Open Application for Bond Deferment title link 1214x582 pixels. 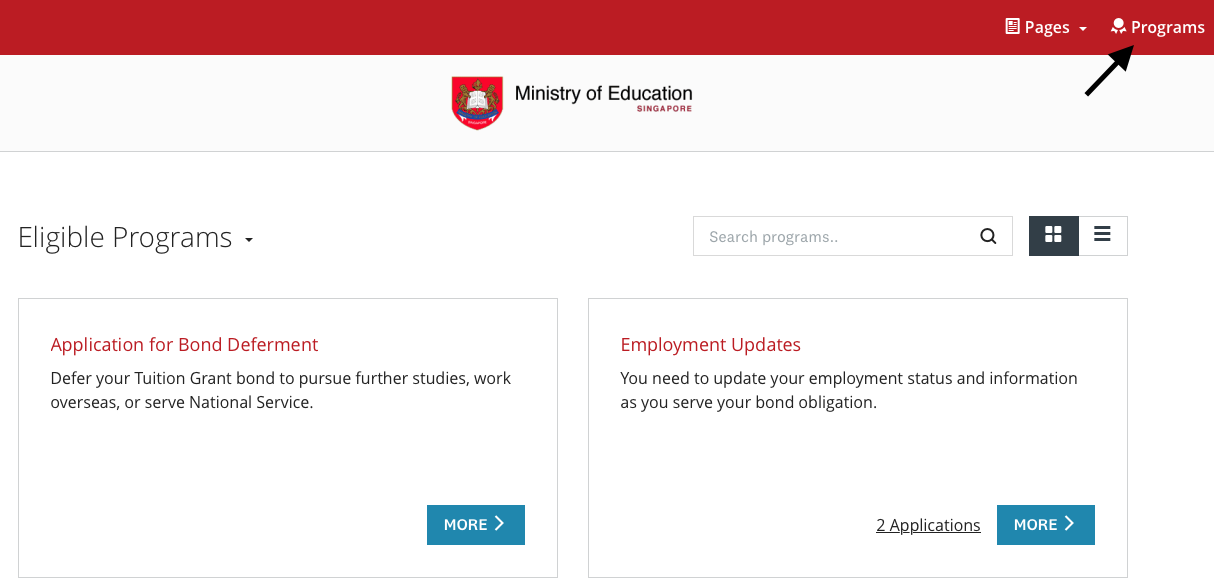point(184,345)
